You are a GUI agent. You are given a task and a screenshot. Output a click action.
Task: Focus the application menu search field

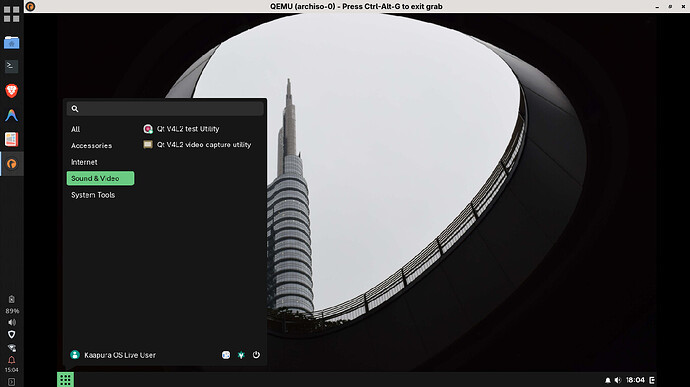165,108
